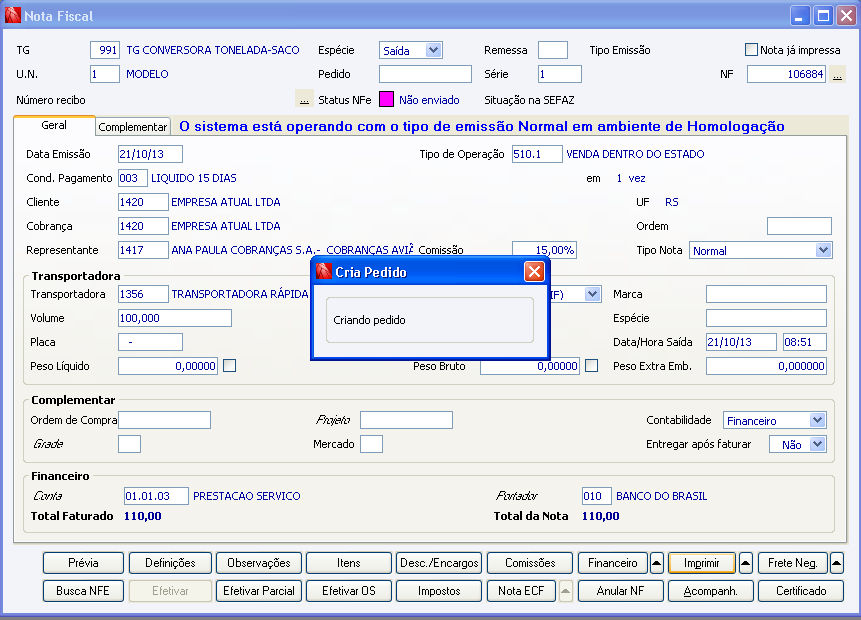Click the Acompanh. button
Image resolution: width=861 pixels, height=620 pixels.
(711, 591)
